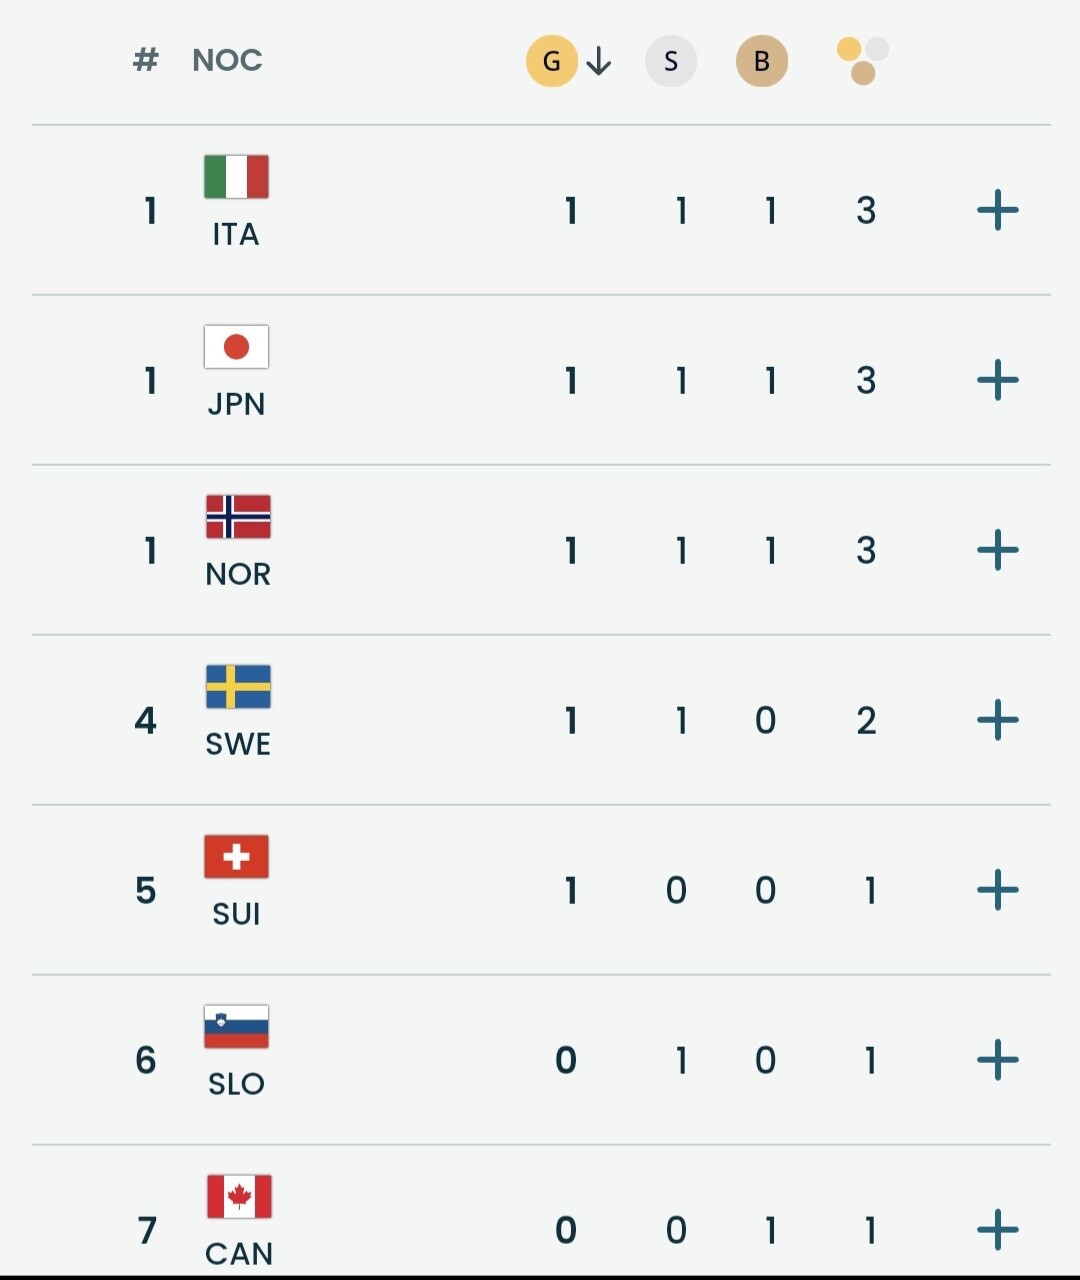Expand the NOR row with plus
1080x1280 pixels.
[997, 551]
